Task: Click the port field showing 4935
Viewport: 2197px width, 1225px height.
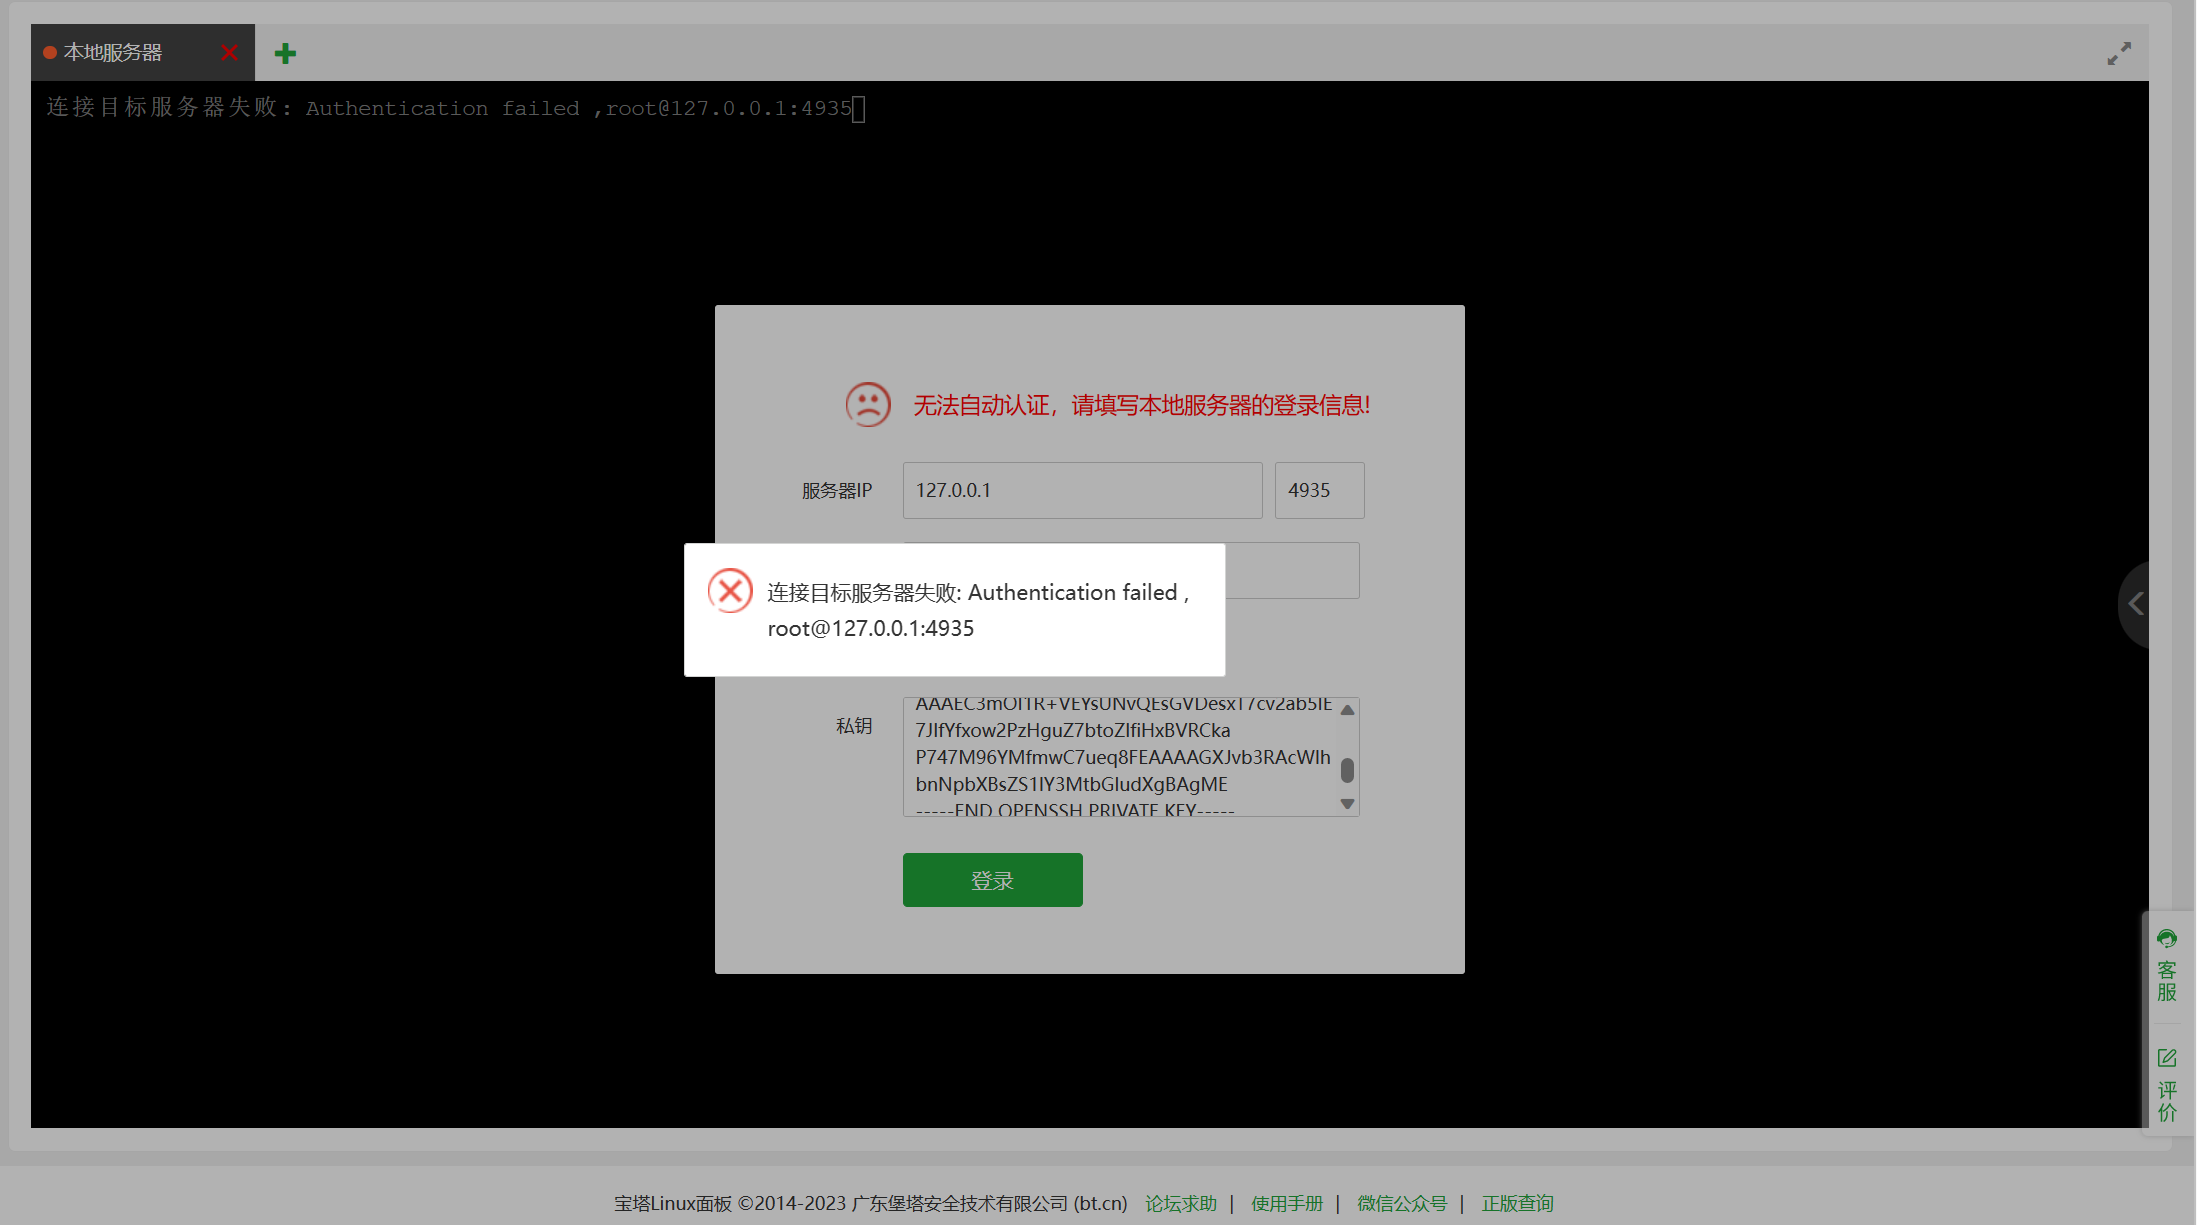Action: (x=1319, y=490)
